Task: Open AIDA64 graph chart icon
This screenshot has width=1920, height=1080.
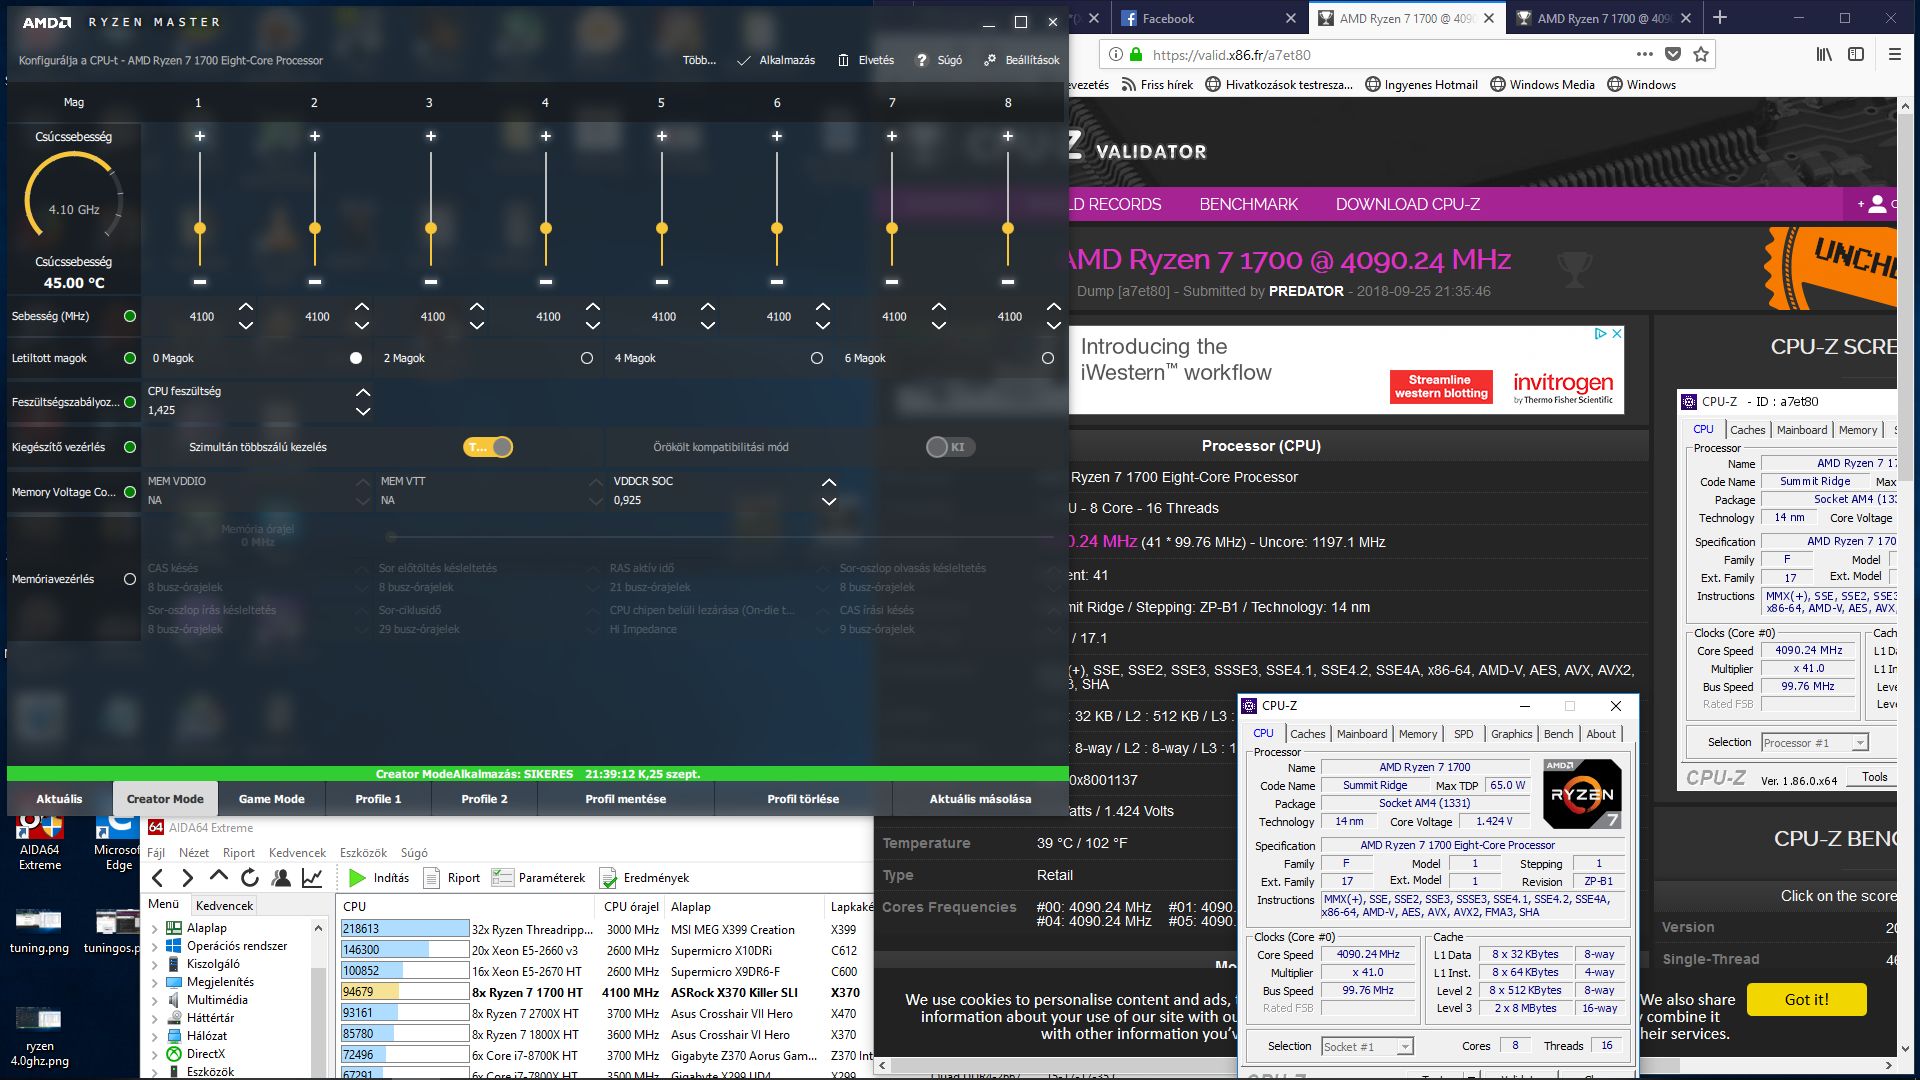Action: (312, 878)
